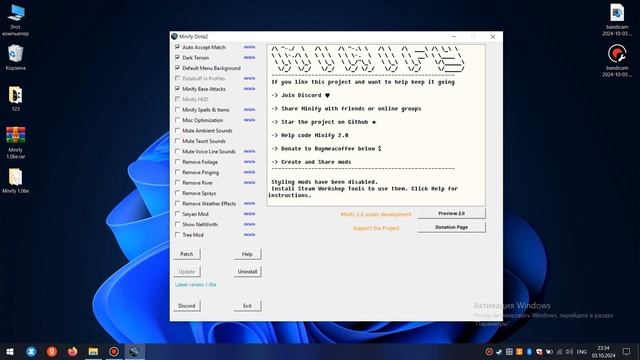Image resolution: width=640 pixels, height=360 pixels.
Task: Select the top bandicam video file icon
Action: pyautogui.click(x=617, y=20)
